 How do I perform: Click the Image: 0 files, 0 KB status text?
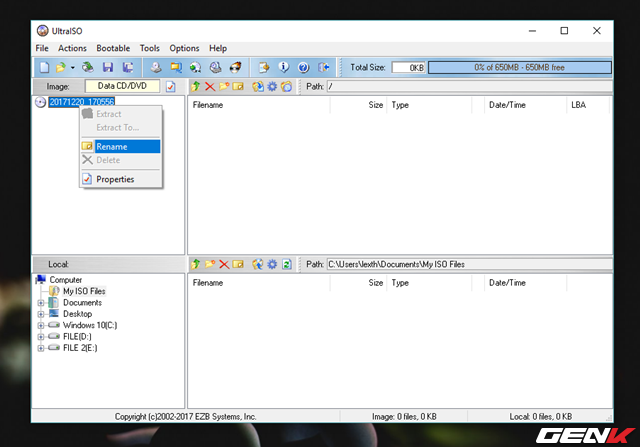click(404, 416)
